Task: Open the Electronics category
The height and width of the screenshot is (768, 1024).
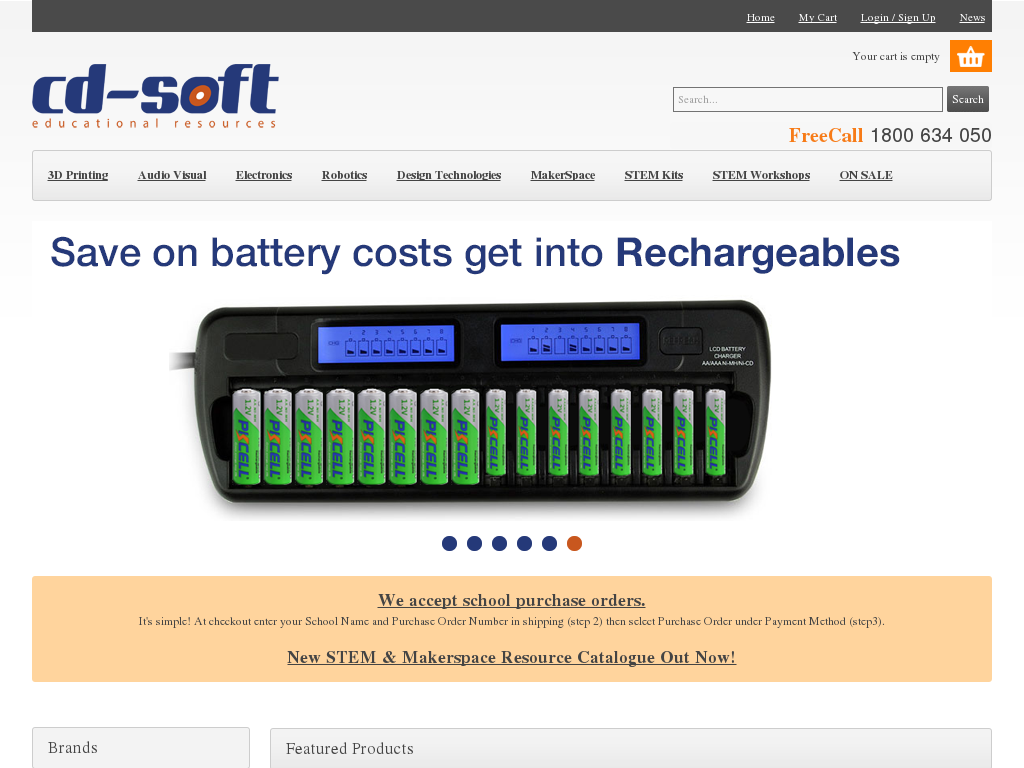Action: 264,175
